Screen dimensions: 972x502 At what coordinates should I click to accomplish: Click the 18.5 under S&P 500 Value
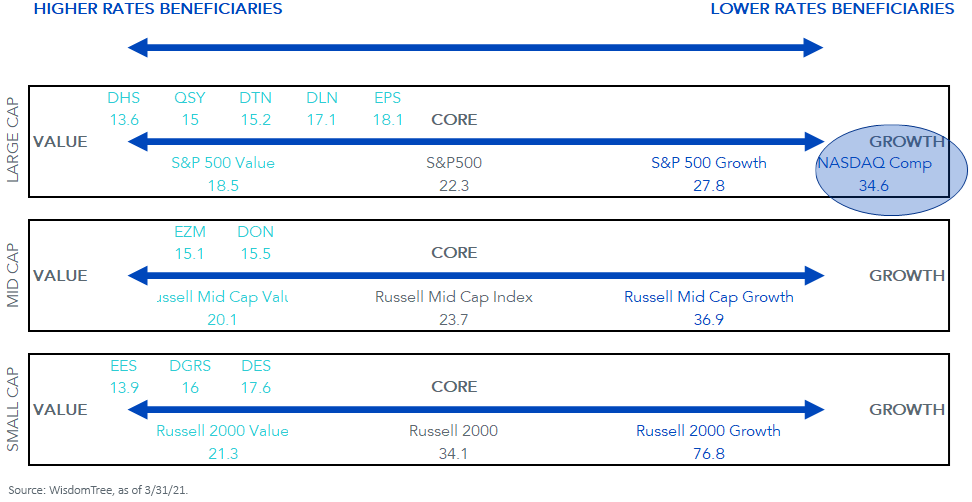[223, 185]
